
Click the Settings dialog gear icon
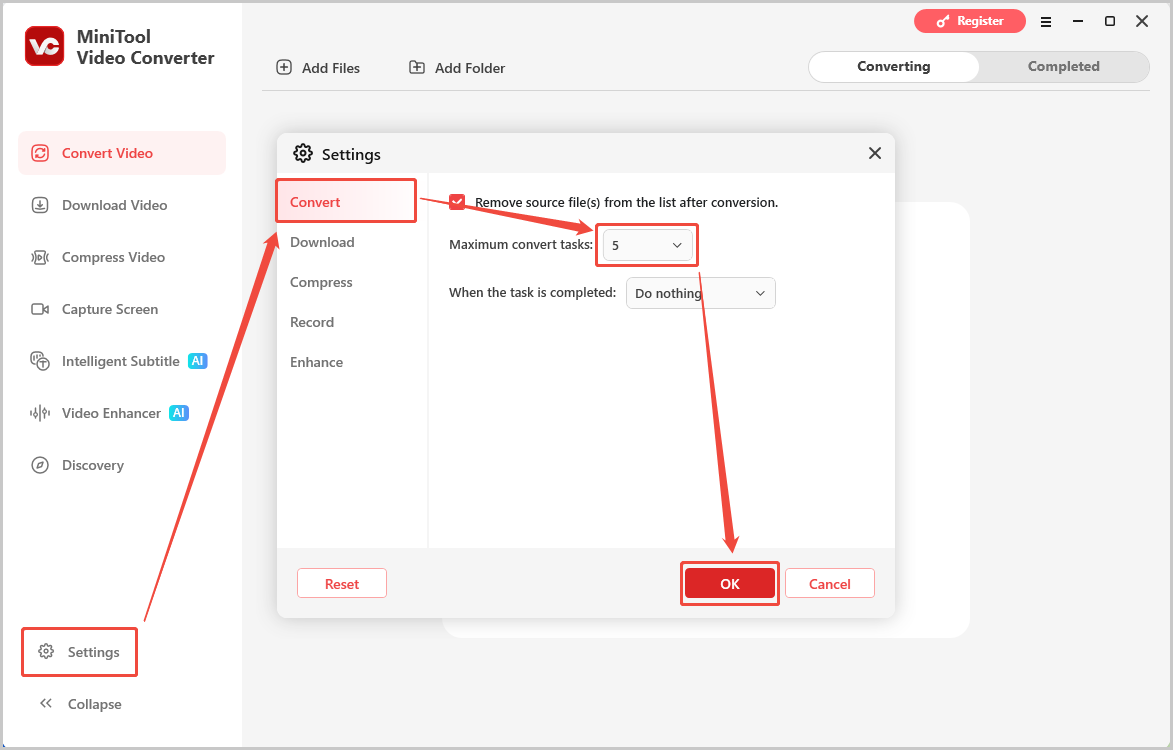point(303,153)
